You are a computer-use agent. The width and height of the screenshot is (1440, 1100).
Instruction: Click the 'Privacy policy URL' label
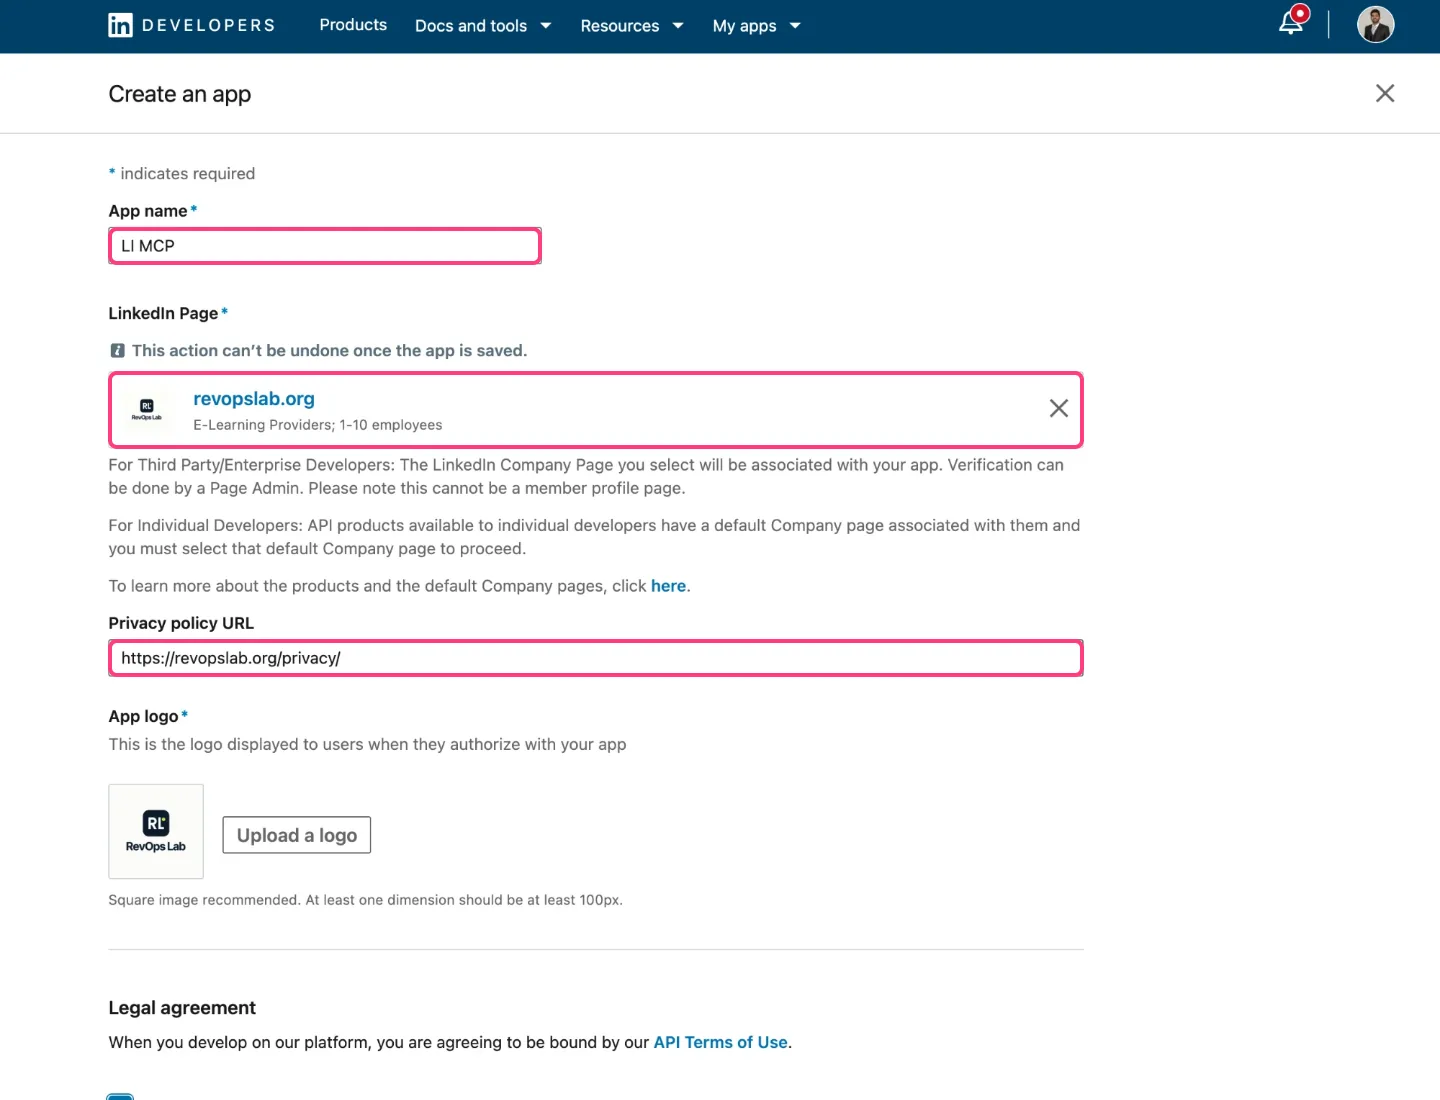click(x=181, y=623)
